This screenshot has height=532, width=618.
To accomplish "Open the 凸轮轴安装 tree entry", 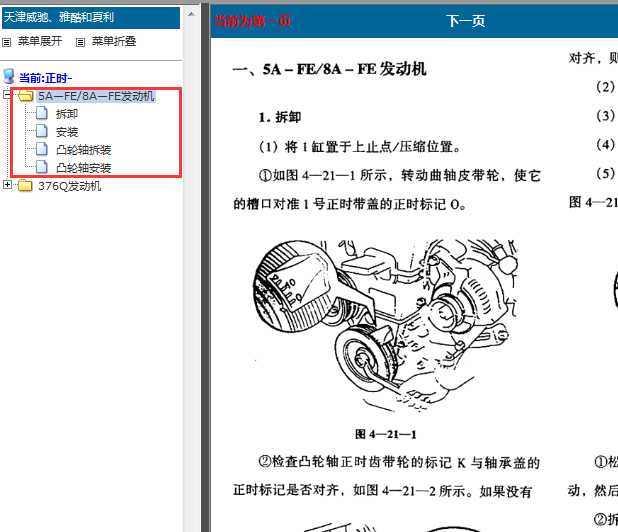I will pos(84,168).
